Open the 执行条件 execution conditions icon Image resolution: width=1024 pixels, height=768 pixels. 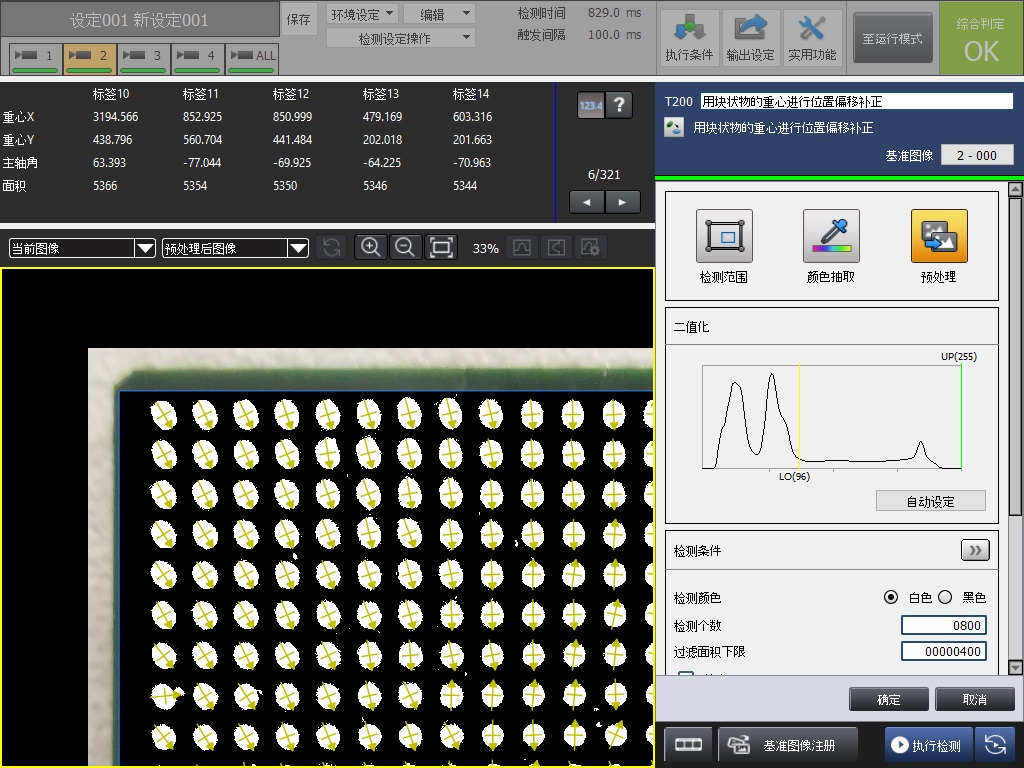click(x=689, y=38)
